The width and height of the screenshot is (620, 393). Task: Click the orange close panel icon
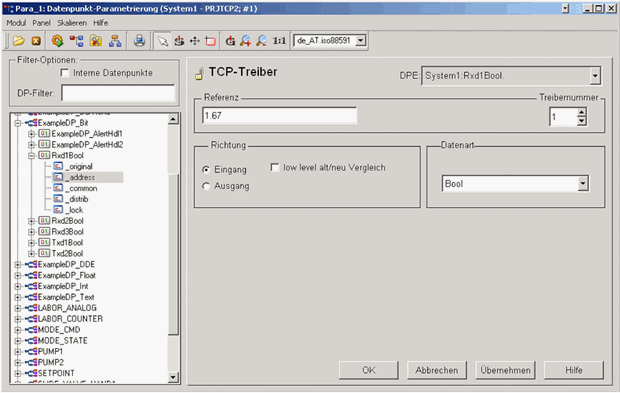click(x=36, y=41)
